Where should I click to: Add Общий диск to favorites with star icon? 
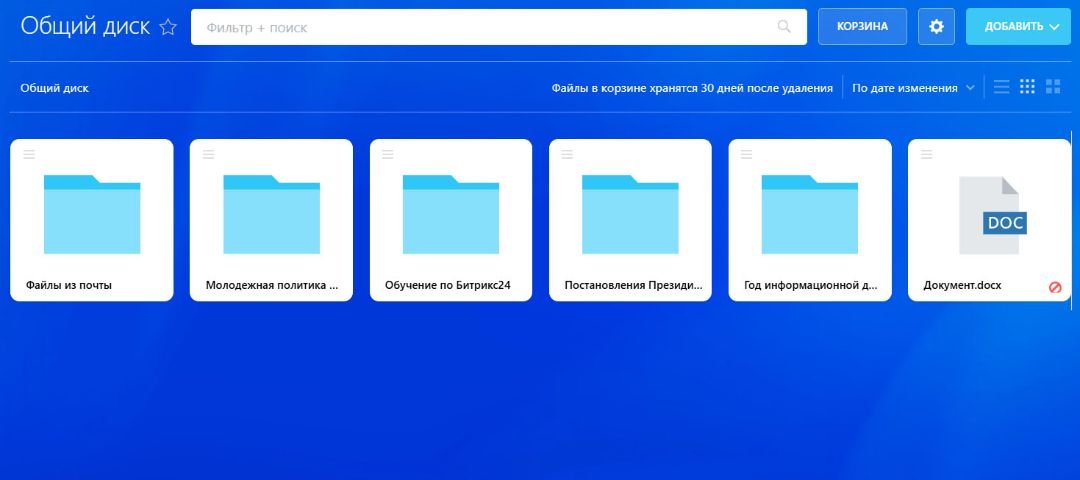coord(168,27)
